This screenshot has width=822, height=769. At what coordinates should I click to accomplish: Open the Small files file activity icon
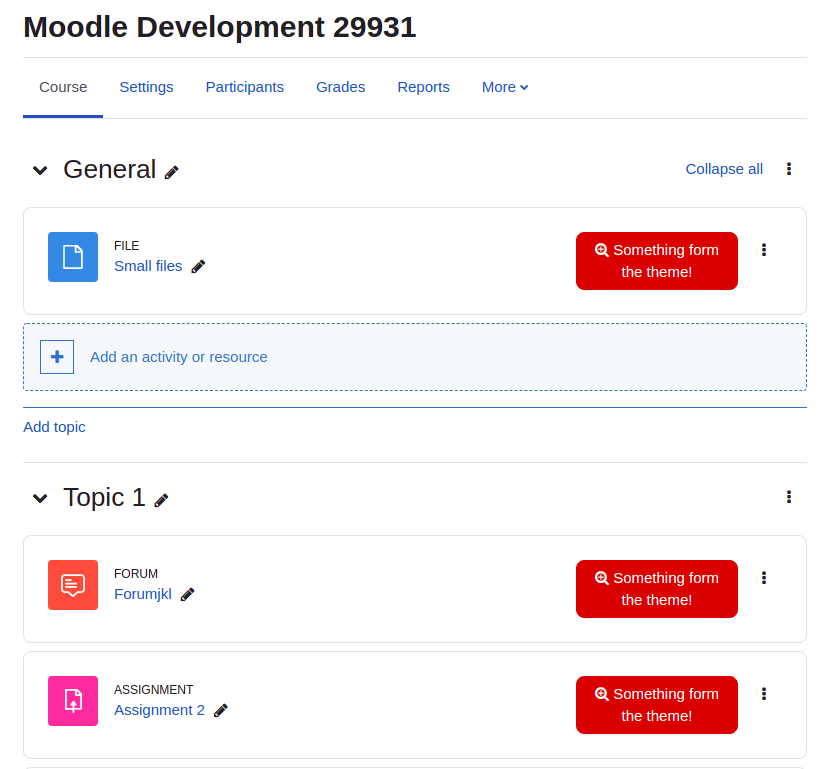[73, 257]
